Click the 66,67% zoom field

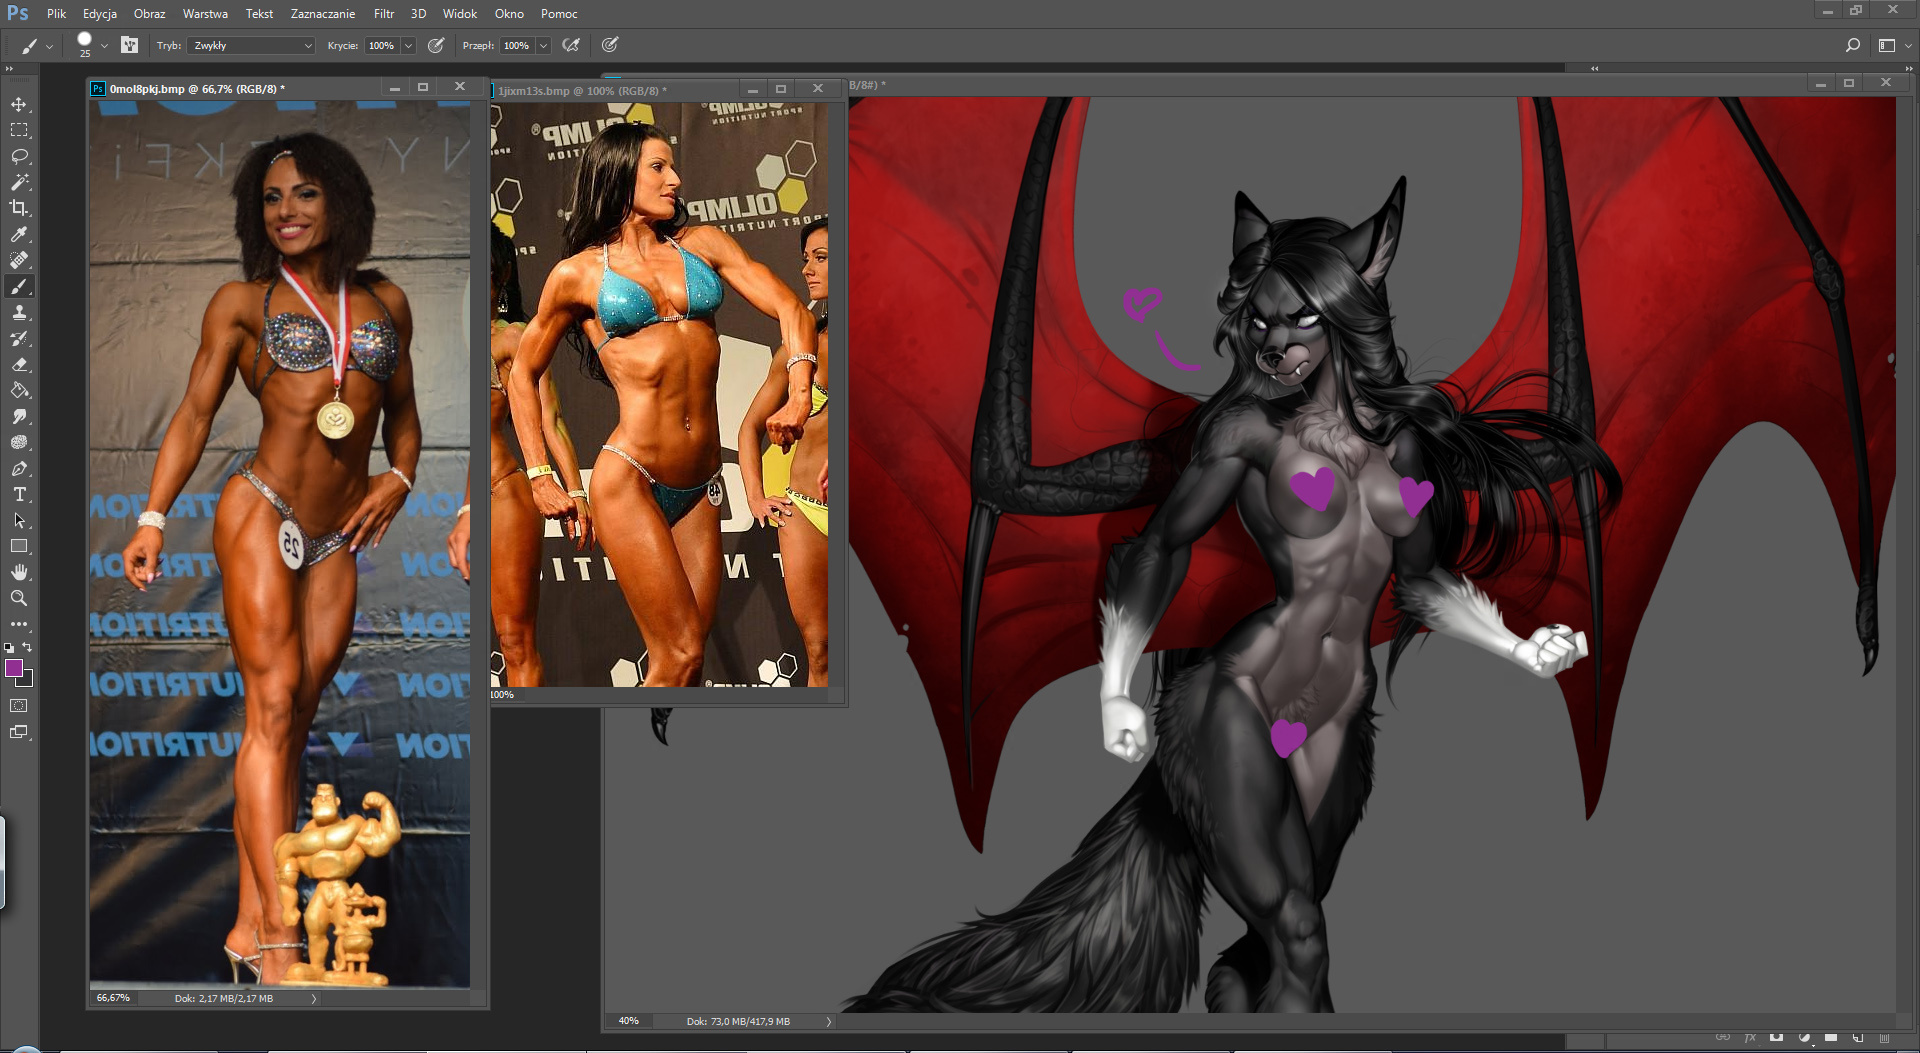point(113,999)
